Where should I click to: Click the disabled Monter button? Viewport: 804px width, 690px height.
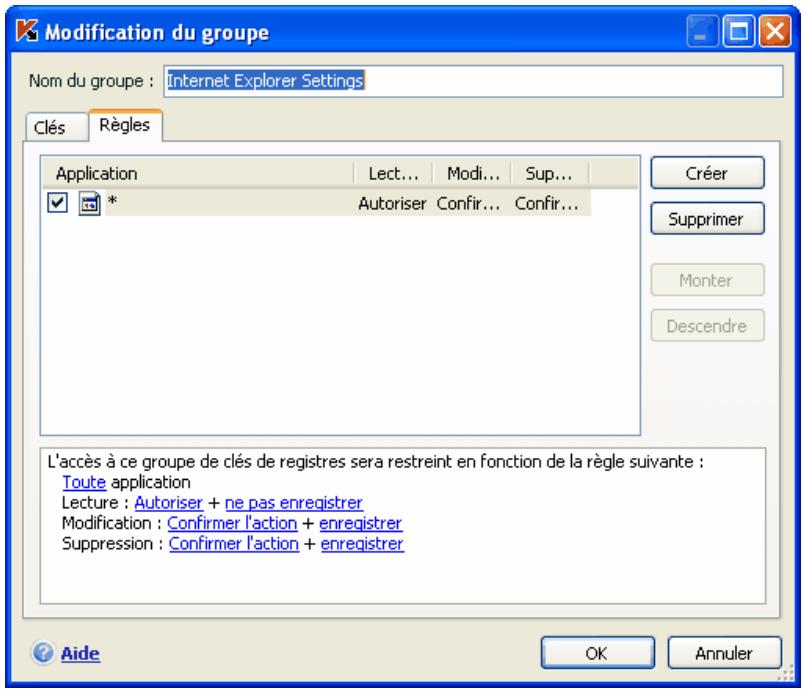coord(707,280)
